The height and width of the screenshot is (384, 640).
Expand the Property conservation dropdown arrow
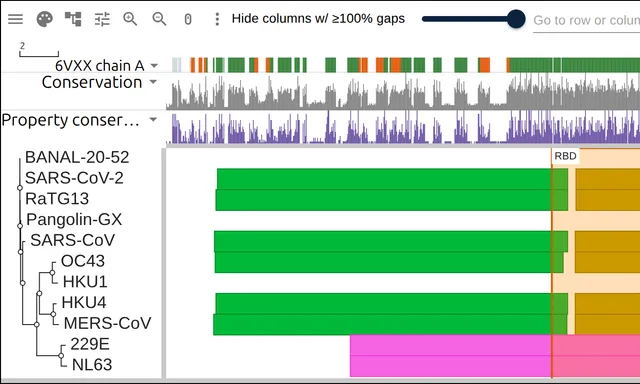pos(153,120)
